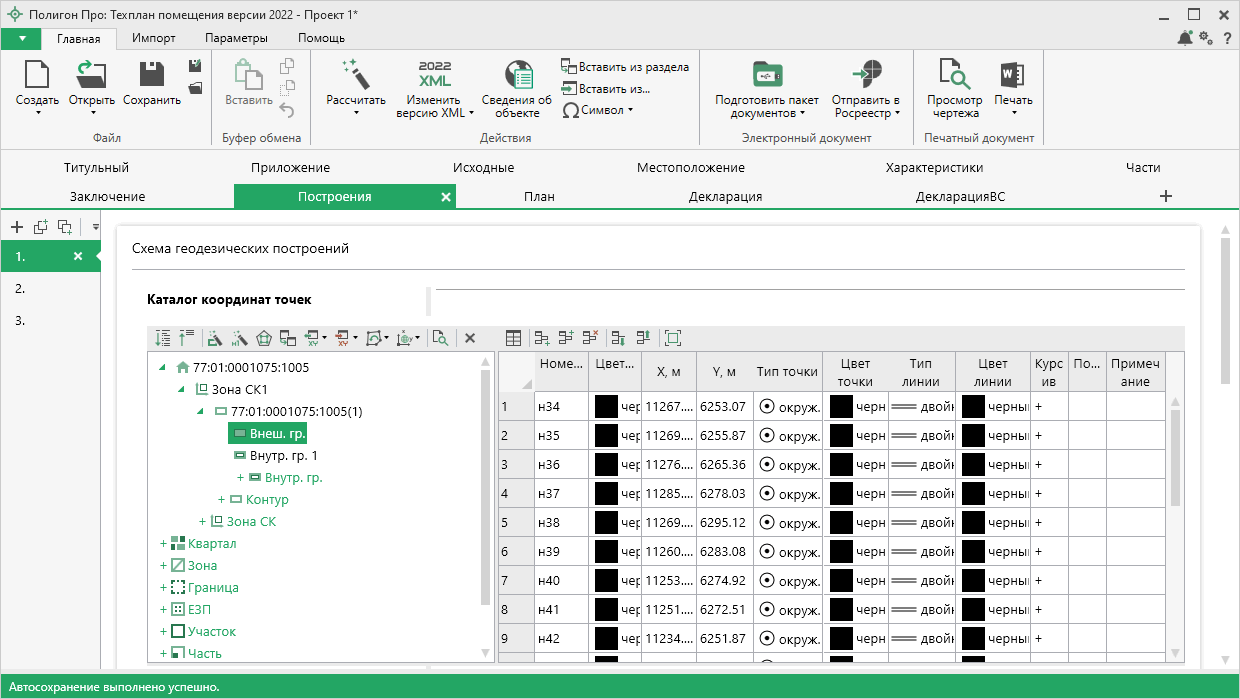Image resolution: width=1240 pixels, height=699 pixels.
Task: Run the Calculate magic wand tool
Action: (x=355, y=75)
